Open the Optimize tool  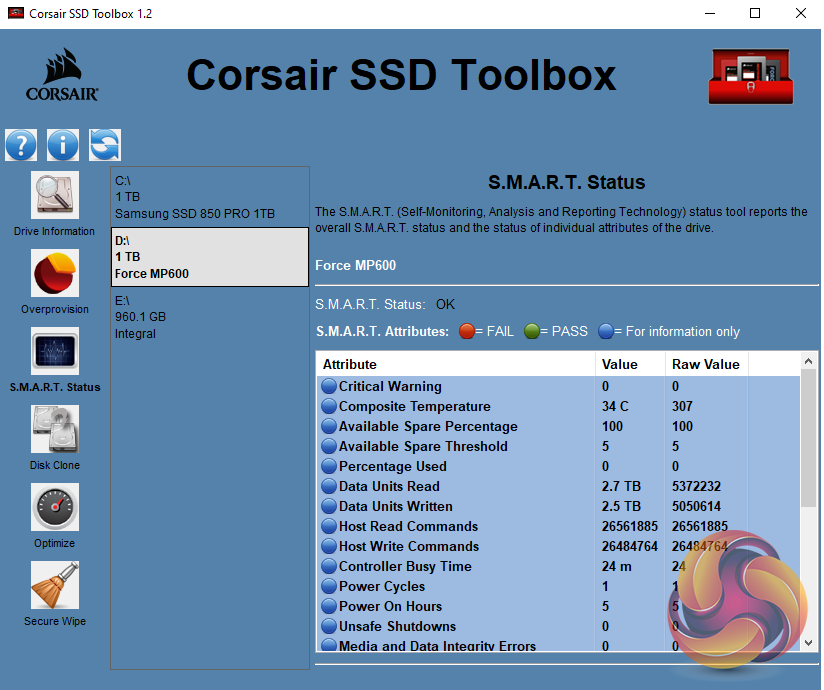coord(55,508)
